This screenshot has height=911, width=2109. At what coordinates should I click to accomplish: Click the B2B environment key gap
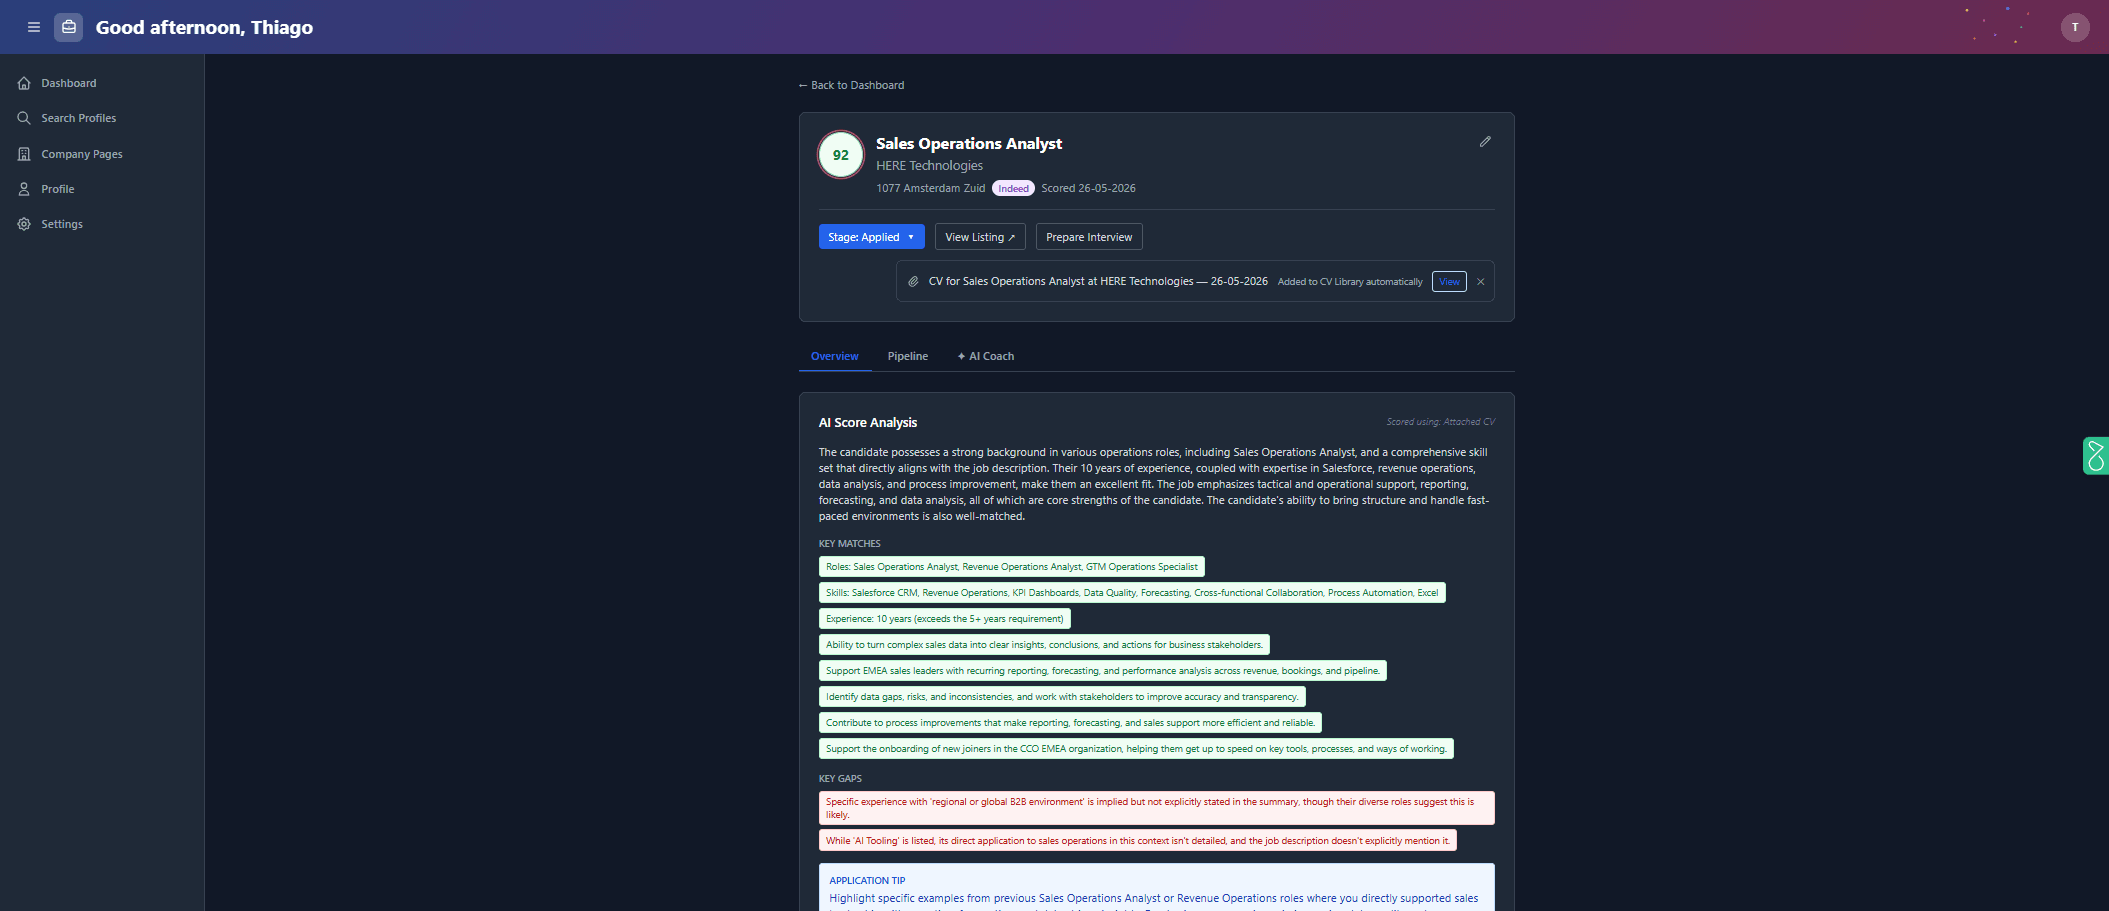point(1157,808)
